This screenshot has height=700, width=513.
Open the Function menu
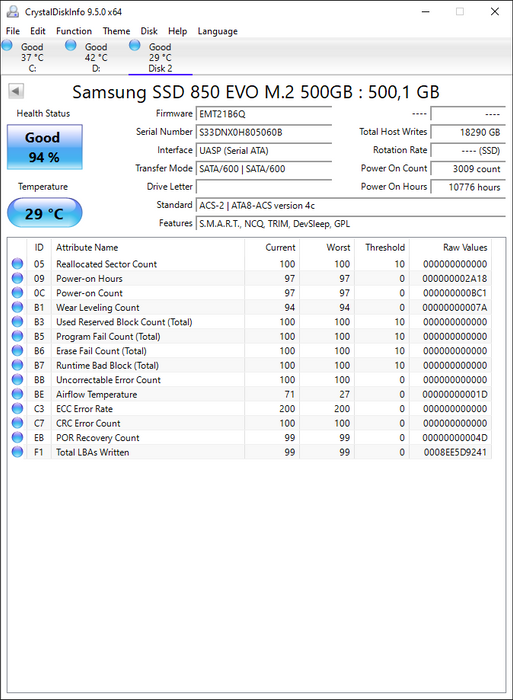[x=74, y=31]
